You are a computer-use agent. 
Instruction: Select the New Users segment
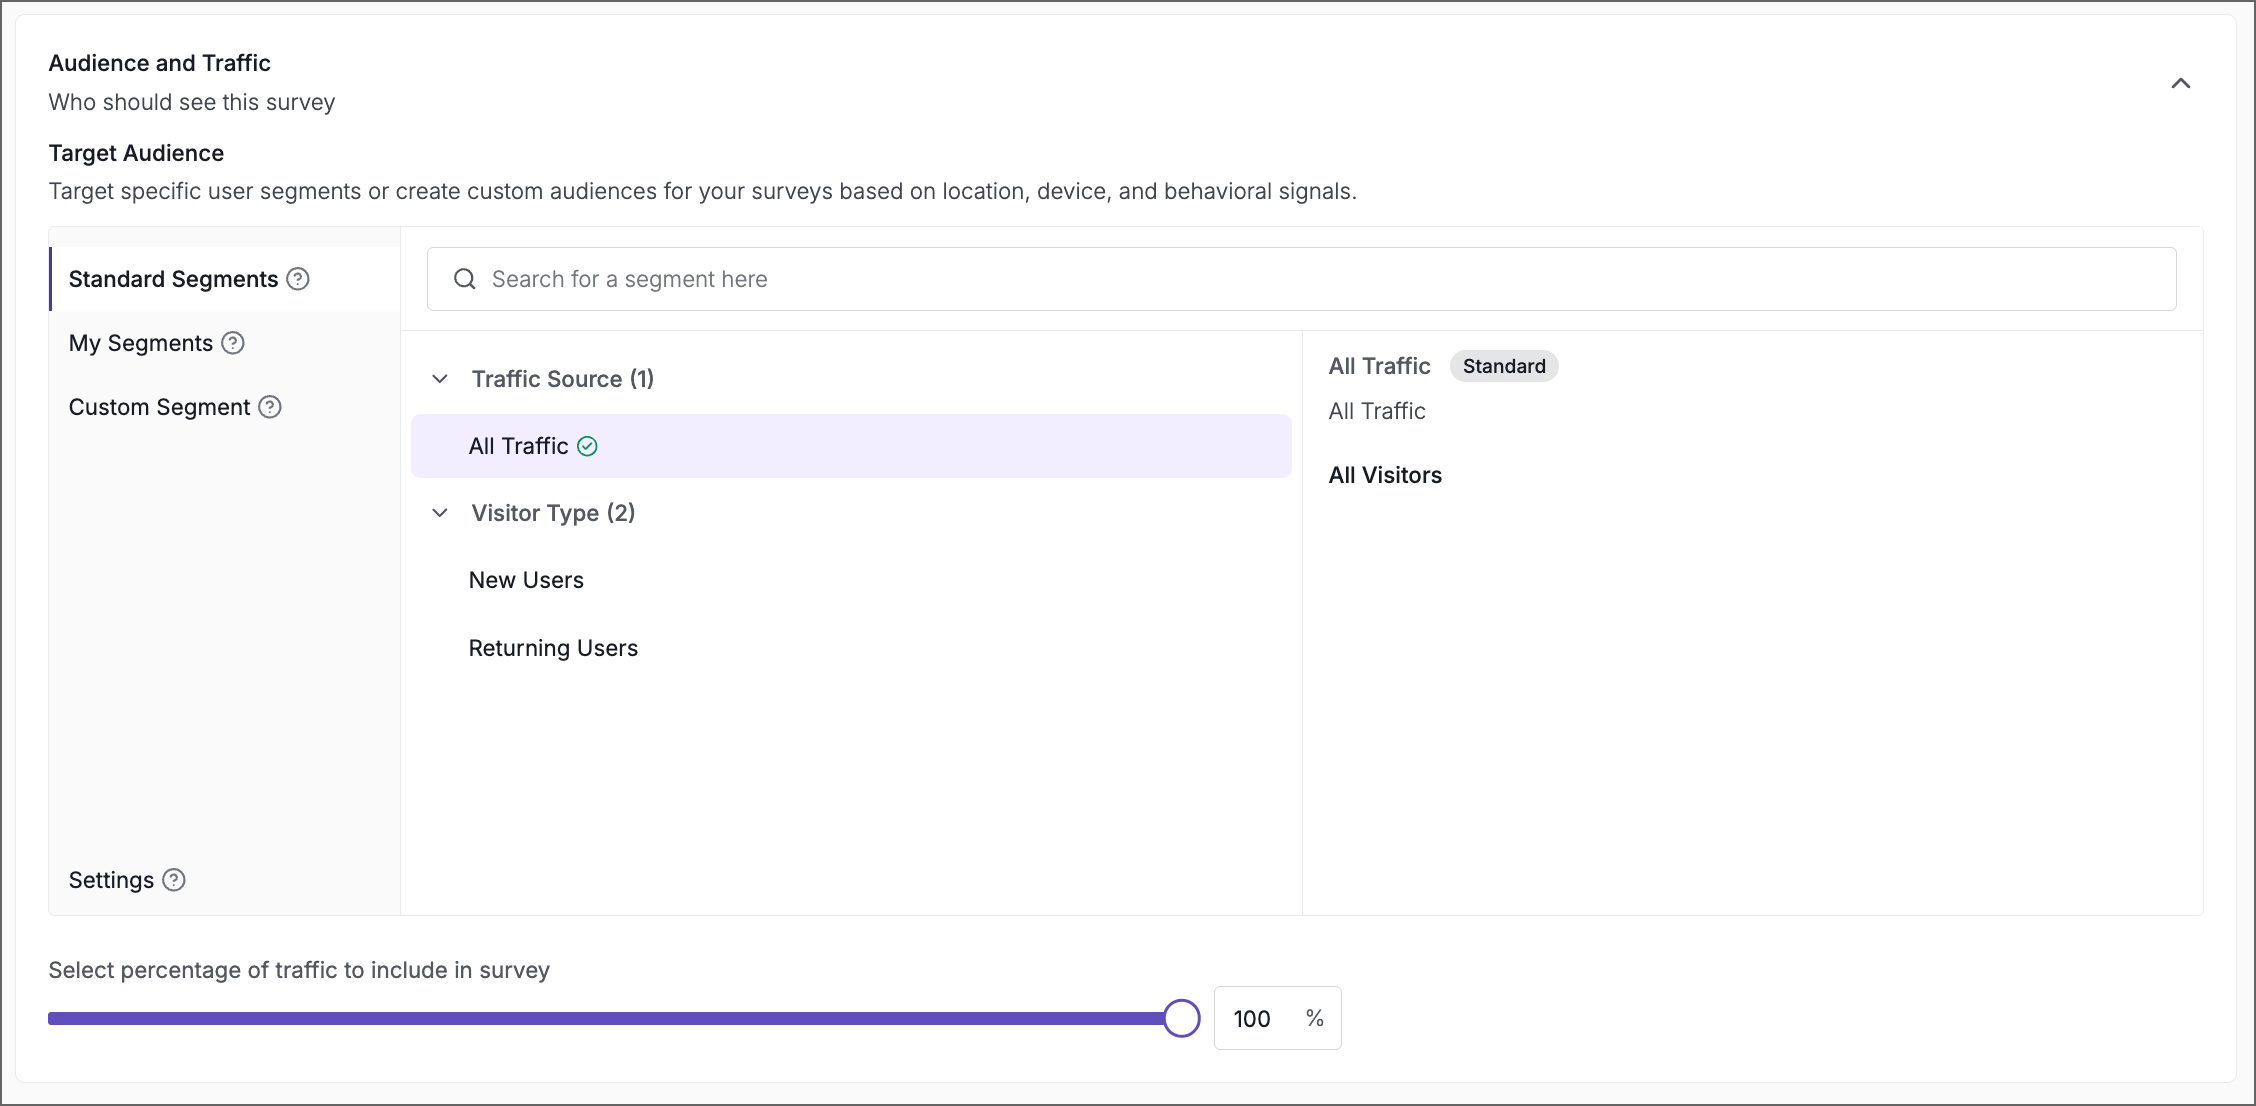(x=526, y=580)
